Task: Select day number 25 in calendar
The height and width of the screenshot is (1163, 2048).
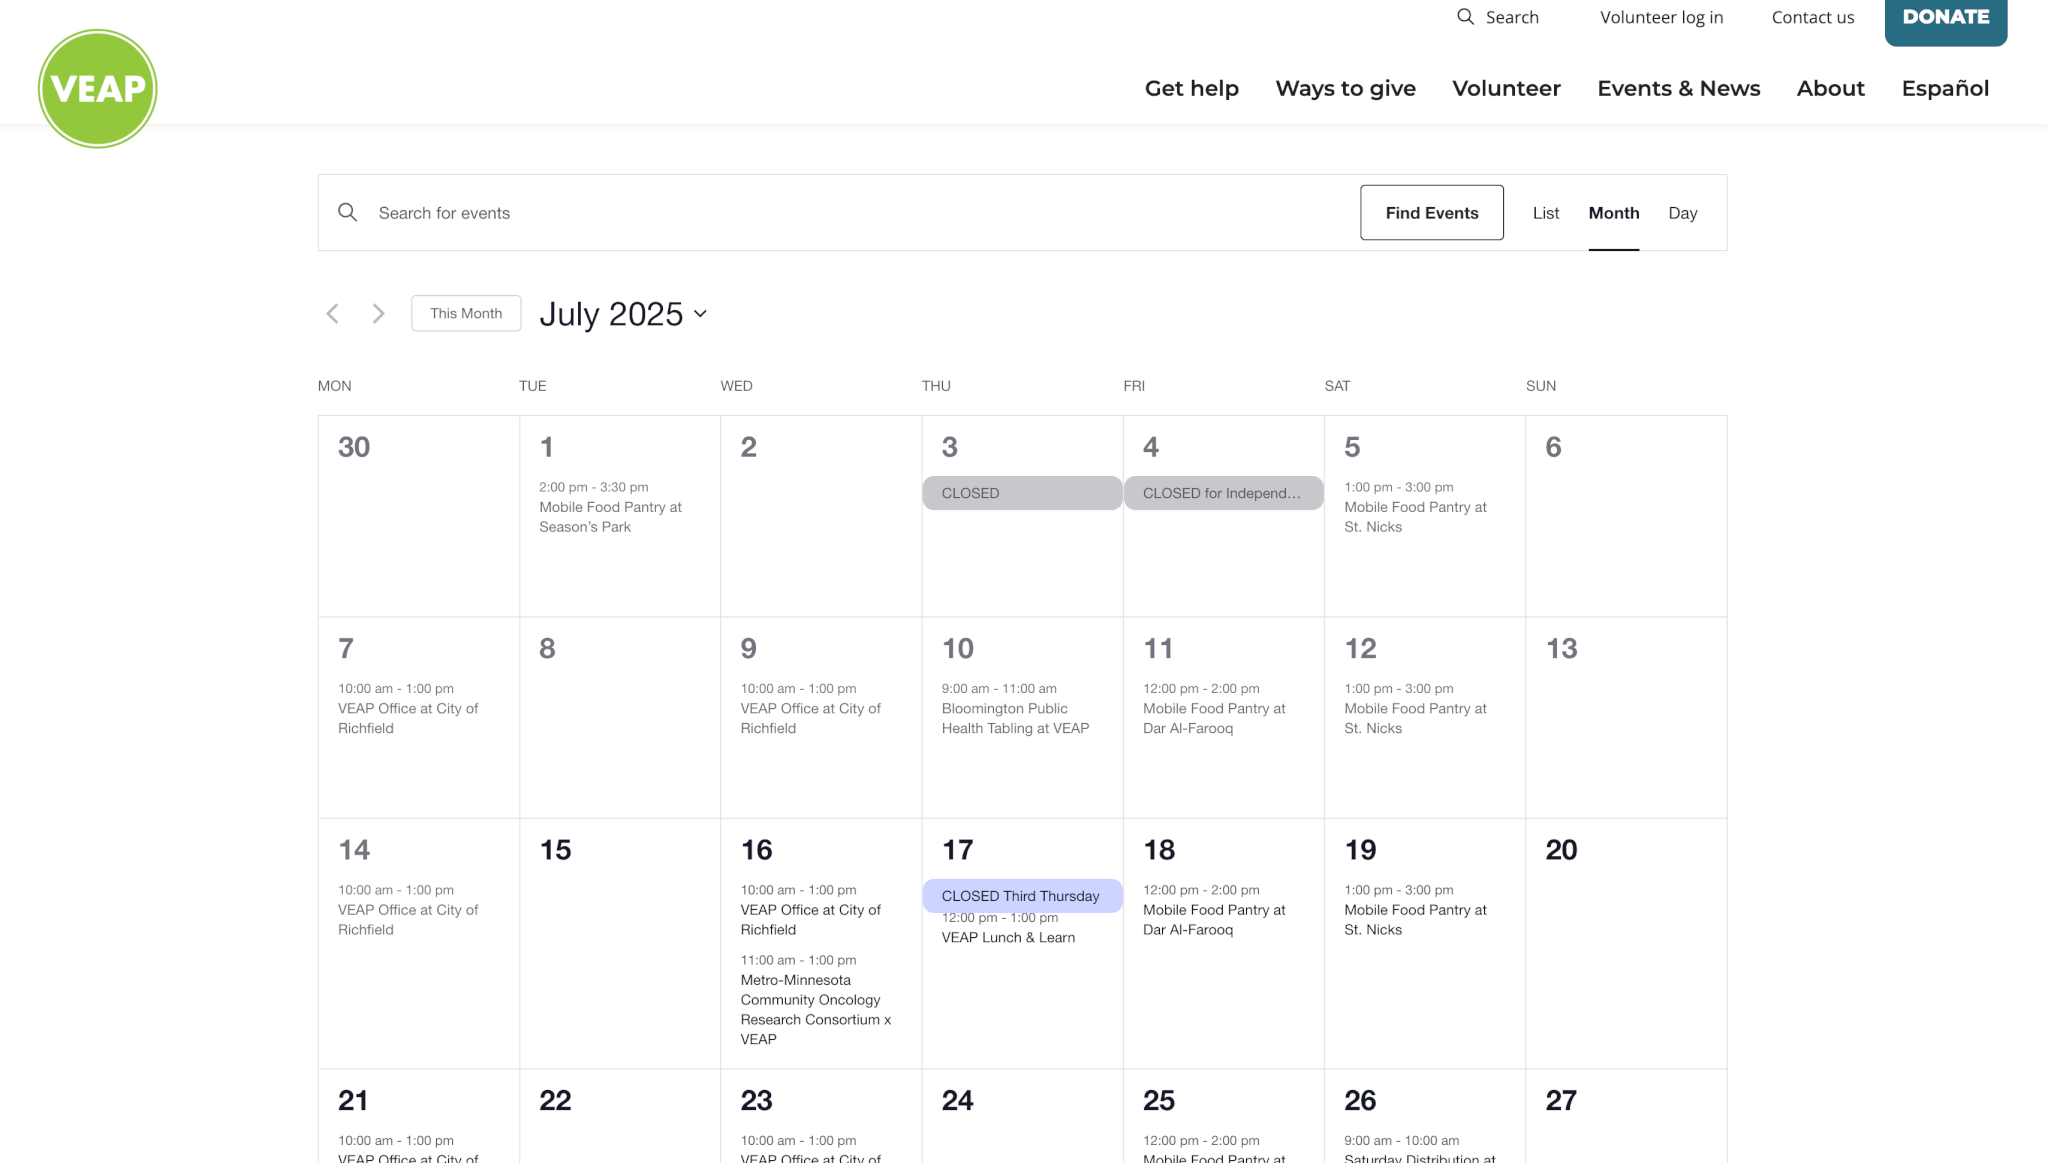Action: [1159, 1101]
